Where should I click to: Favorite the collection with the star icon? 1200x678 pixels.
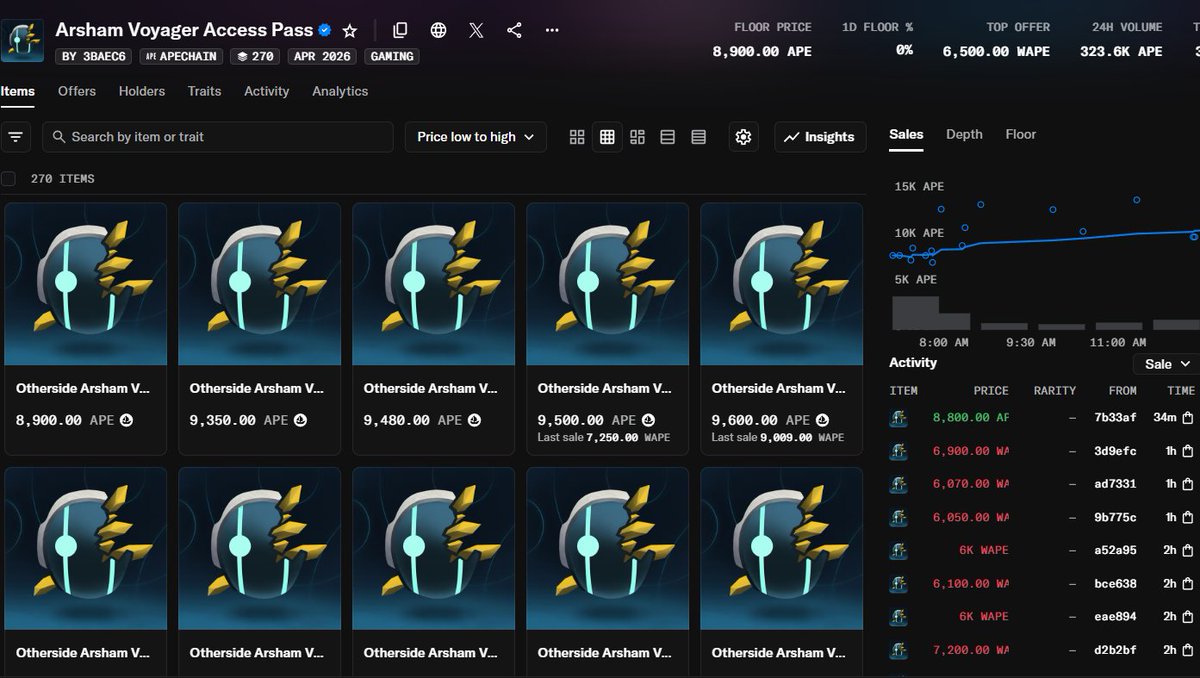349,31
